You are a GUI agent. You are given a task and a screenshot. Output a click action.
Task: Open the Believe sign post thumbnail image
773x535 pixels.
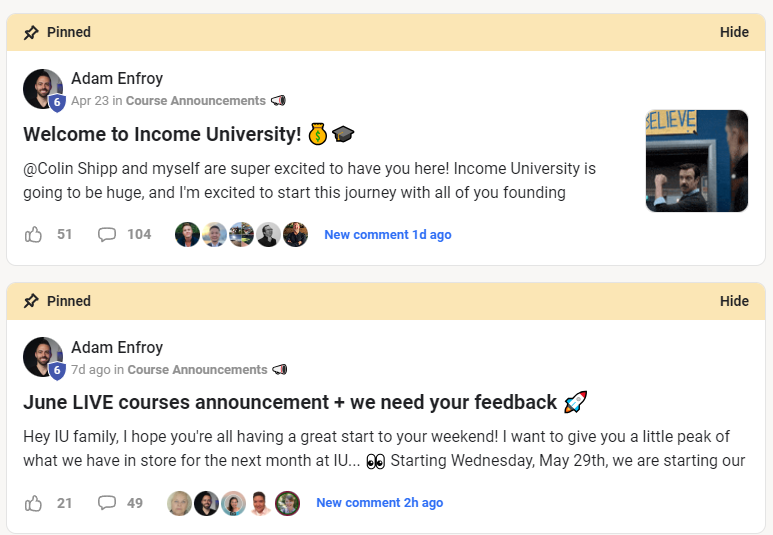point(697,161)
